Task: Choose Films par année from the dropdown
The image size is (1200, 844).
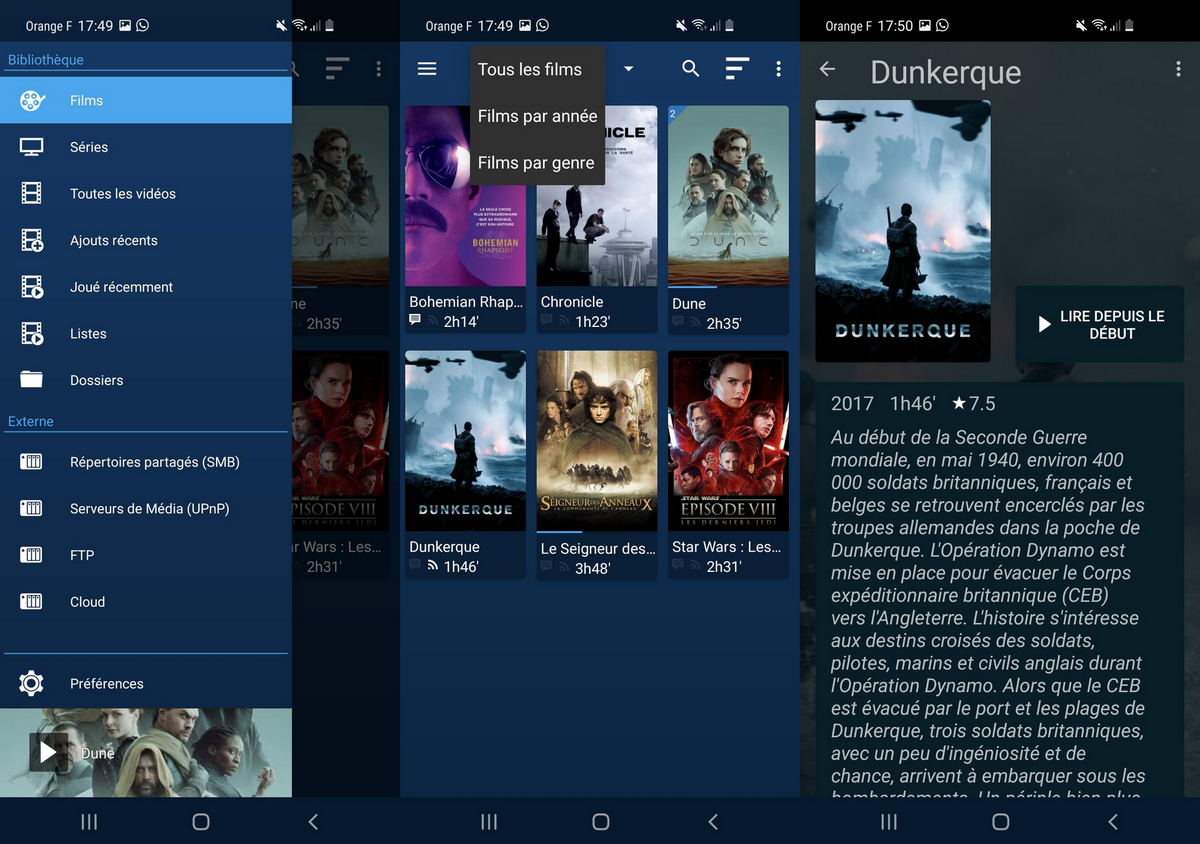Action: click(x=537, y=116)
